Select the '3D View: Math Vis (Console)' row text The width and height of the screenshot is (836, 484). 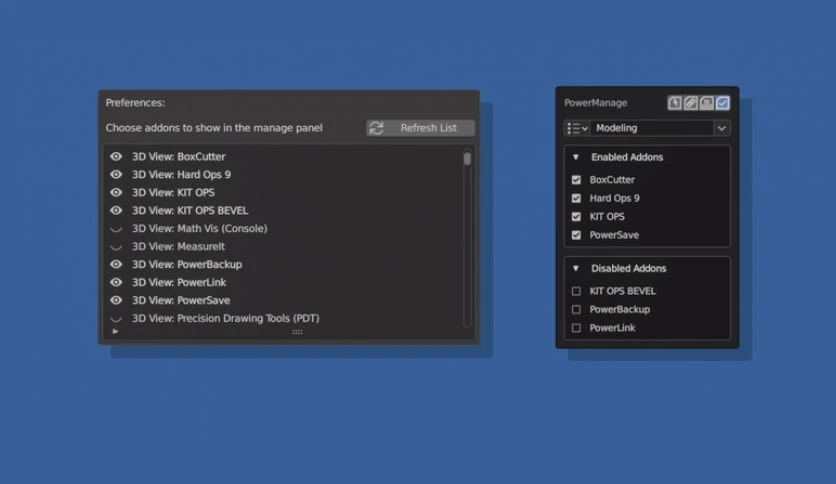(x=199, y=229)
